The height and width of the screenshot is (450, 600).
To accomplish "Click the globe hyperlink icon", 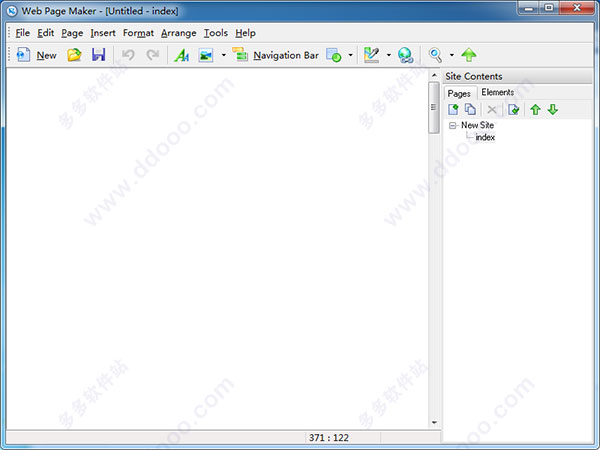I will (405, 55).
